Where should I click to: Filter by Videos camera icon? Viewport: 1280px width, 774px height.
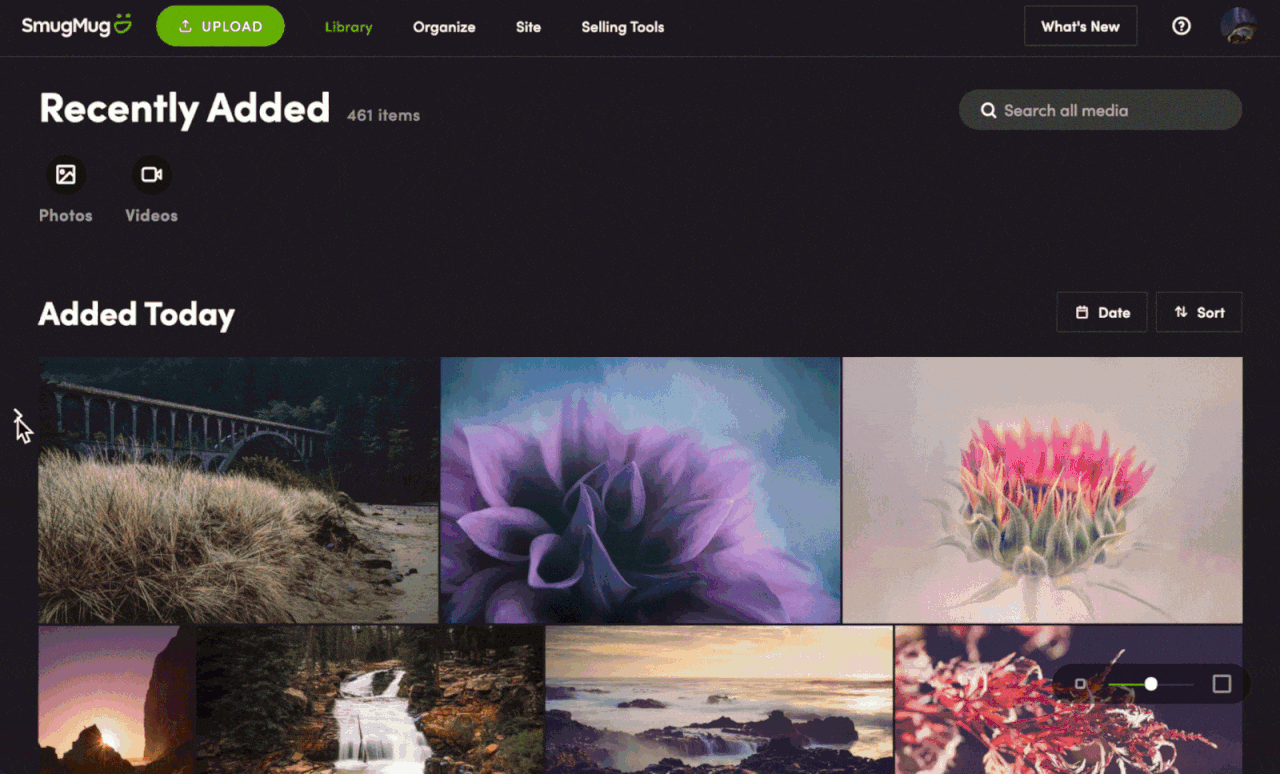[x=152, y=175]
